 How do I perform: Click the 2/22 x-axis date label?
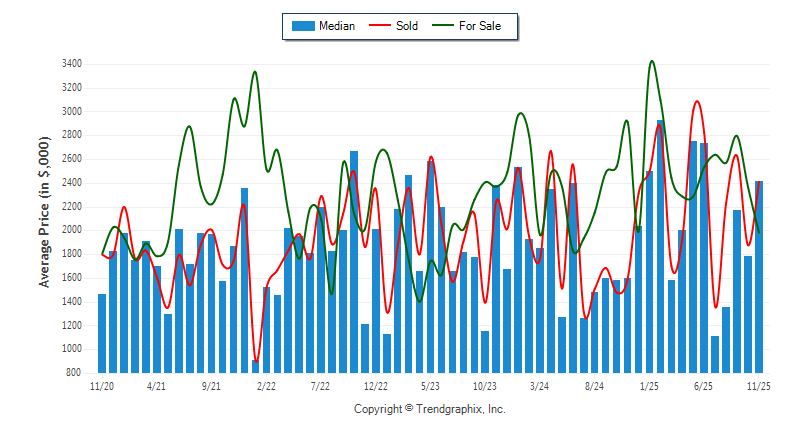tap(266, 385)
